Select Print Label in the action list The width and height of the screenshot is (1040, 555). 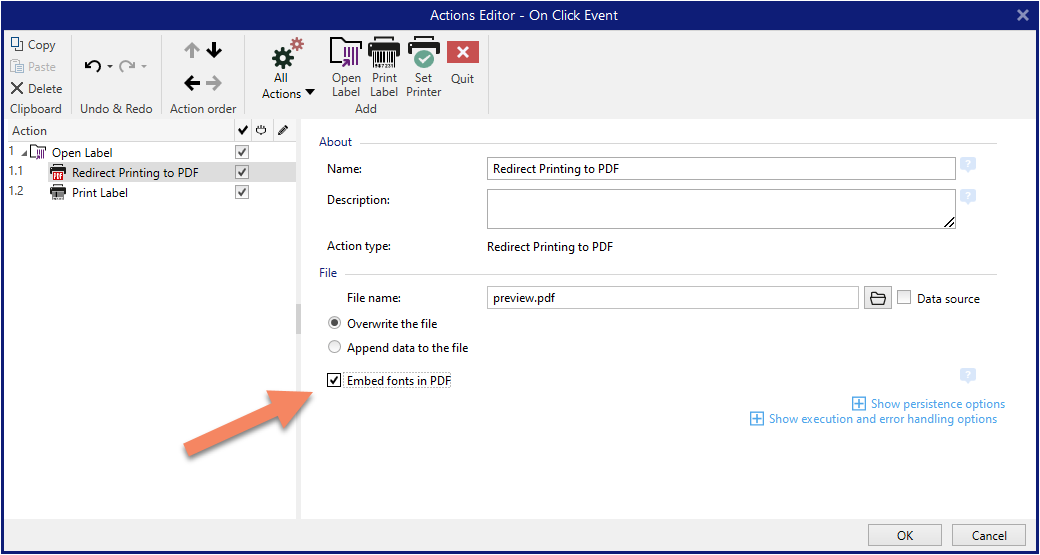(99, 193)
